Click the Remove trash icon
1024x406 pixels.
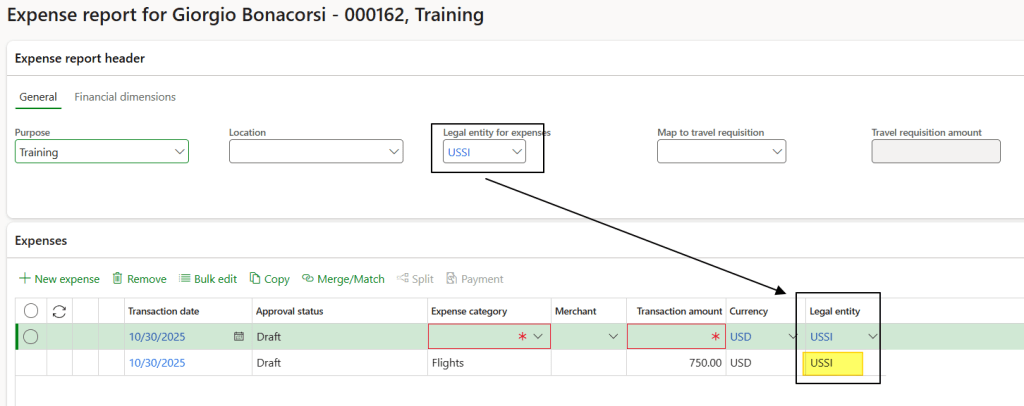click(x=117, y=279)
